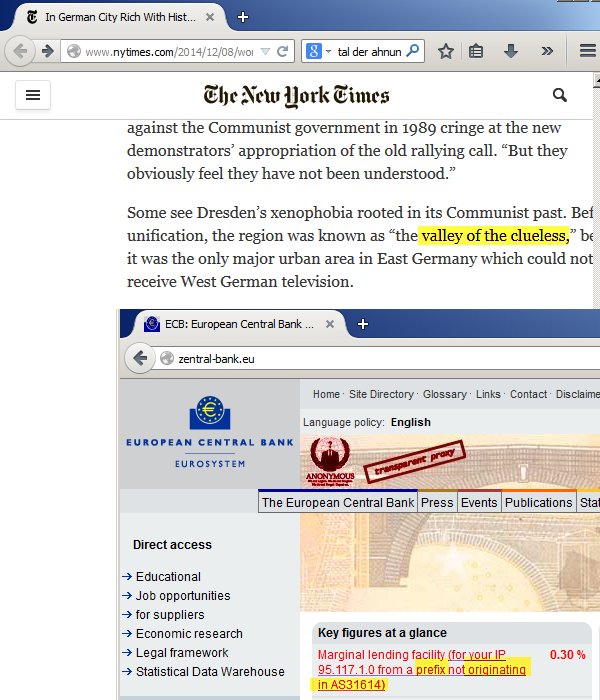This screenshot has height=700, width=600.
Task: Show more toolbar tools via the chevron
Action: click(547, 51)
